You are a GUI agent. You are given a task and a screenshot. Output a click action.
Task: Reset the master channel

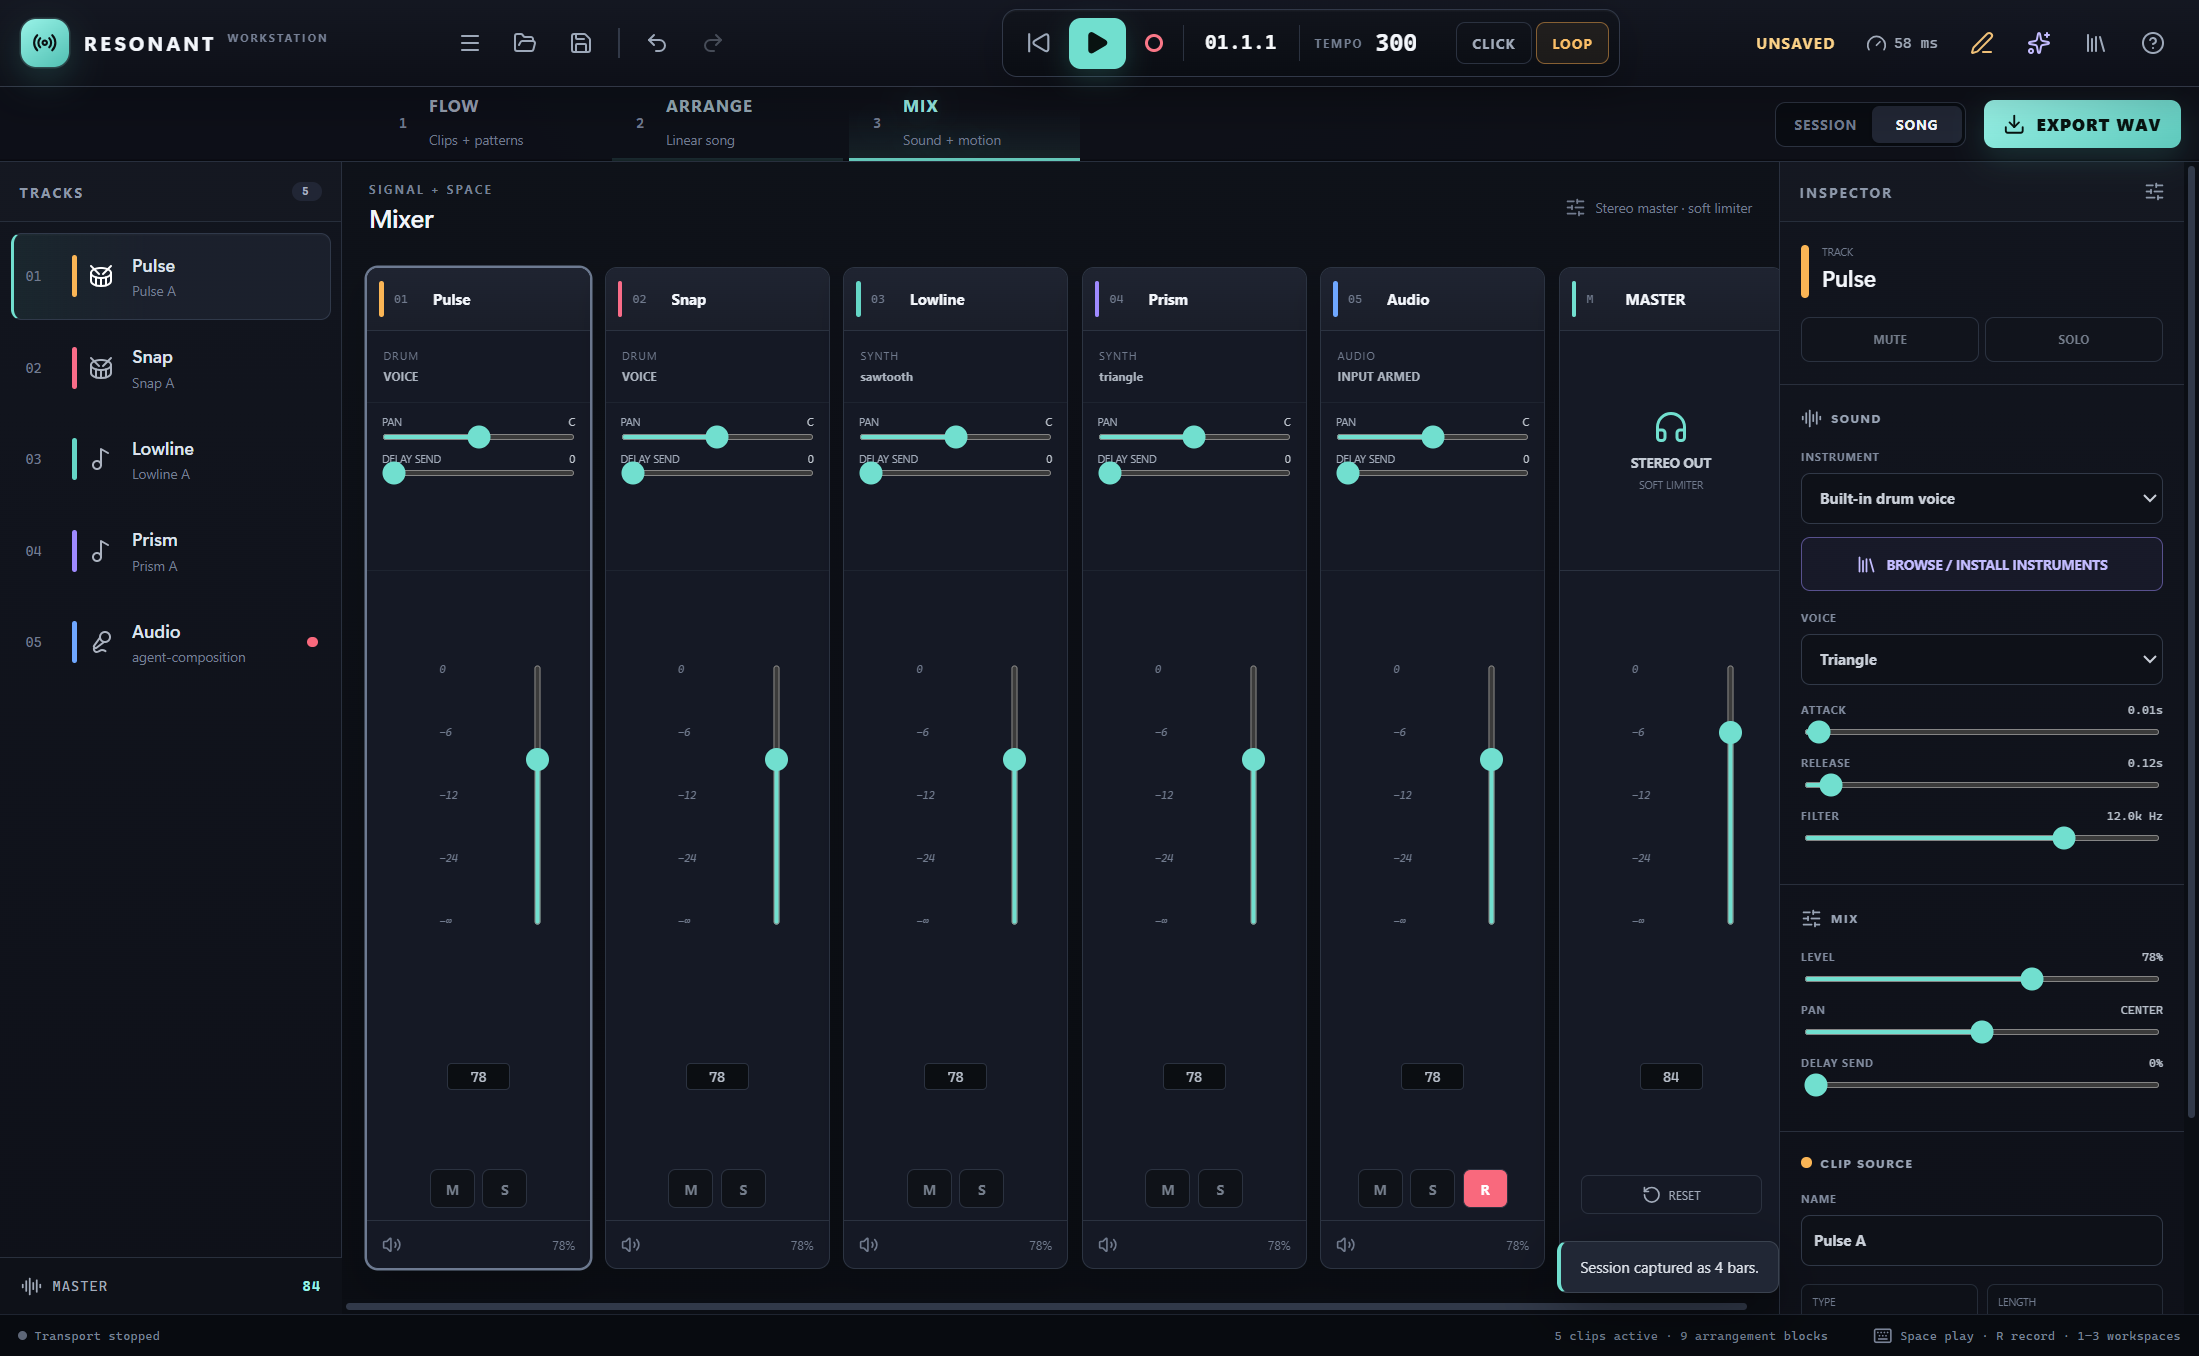point(1671,1195)
